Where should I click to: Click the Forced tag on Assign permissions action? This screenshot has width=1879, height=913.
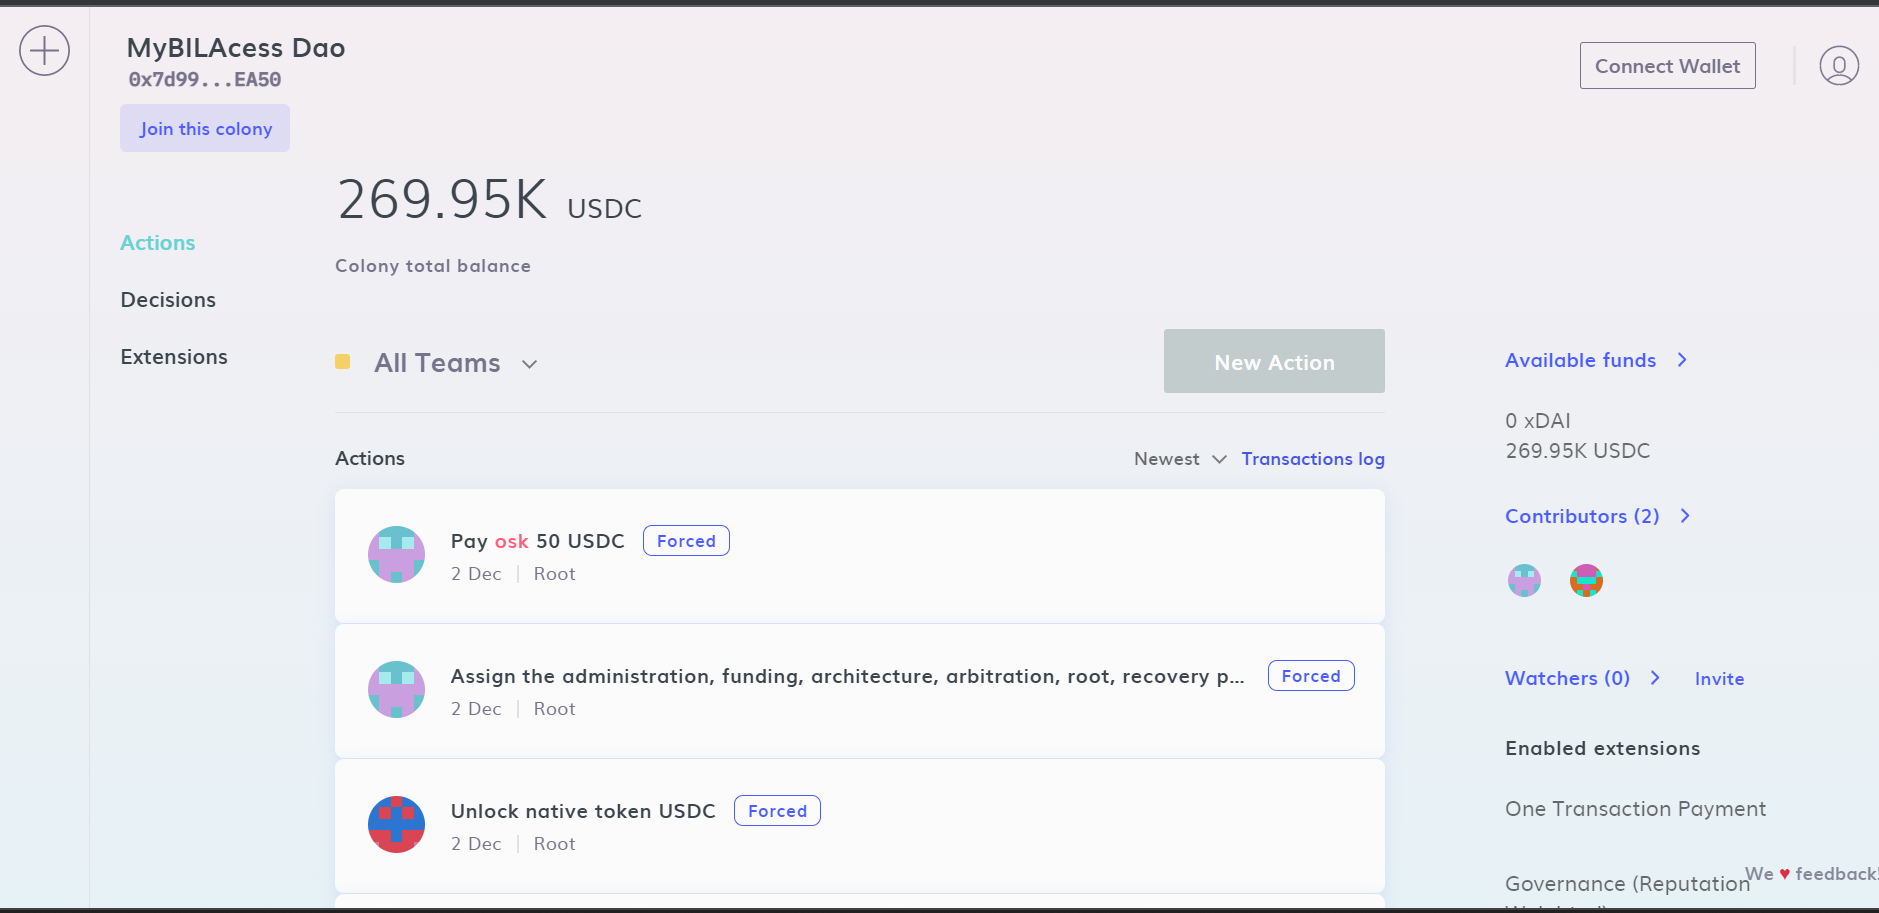pos(1311,676)
